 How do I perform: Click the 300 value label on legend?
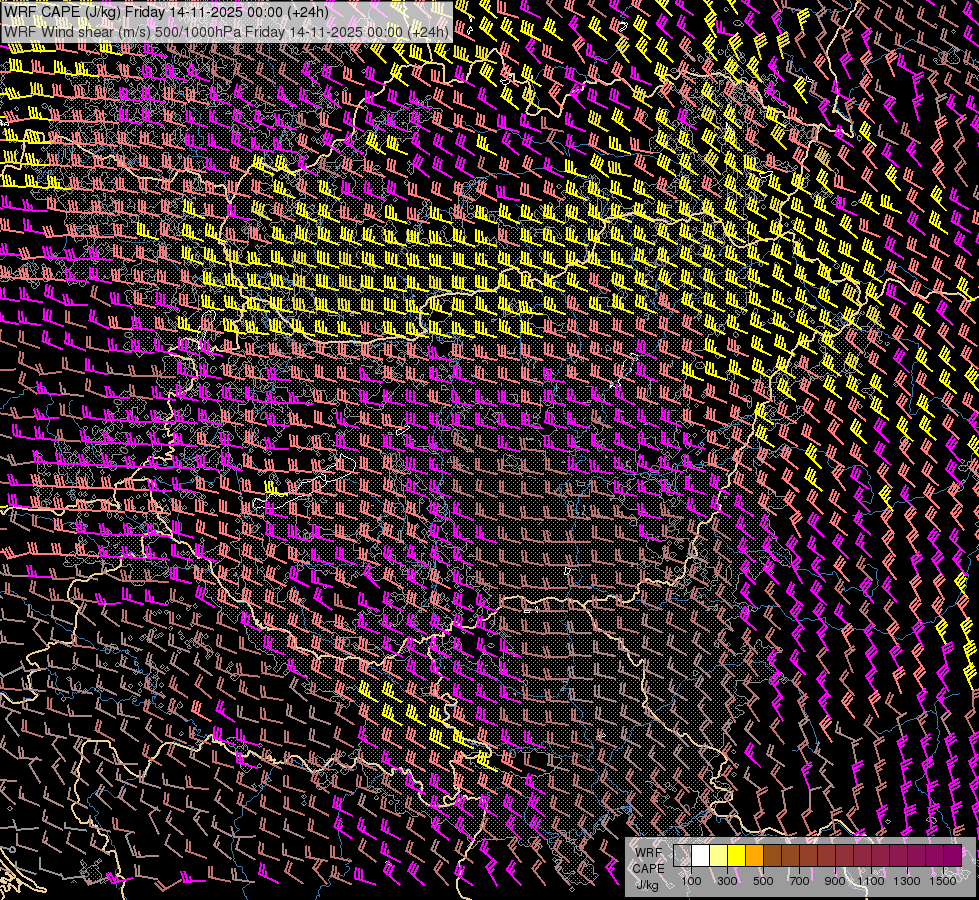727,881
